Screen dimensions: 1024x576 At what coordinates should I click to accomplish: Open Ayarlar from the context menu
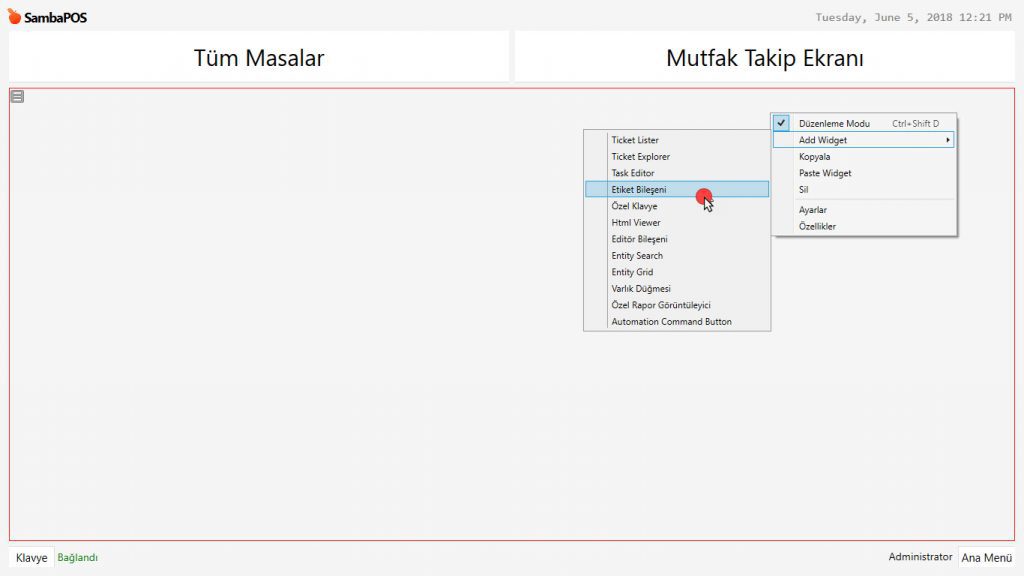[812, 210]
